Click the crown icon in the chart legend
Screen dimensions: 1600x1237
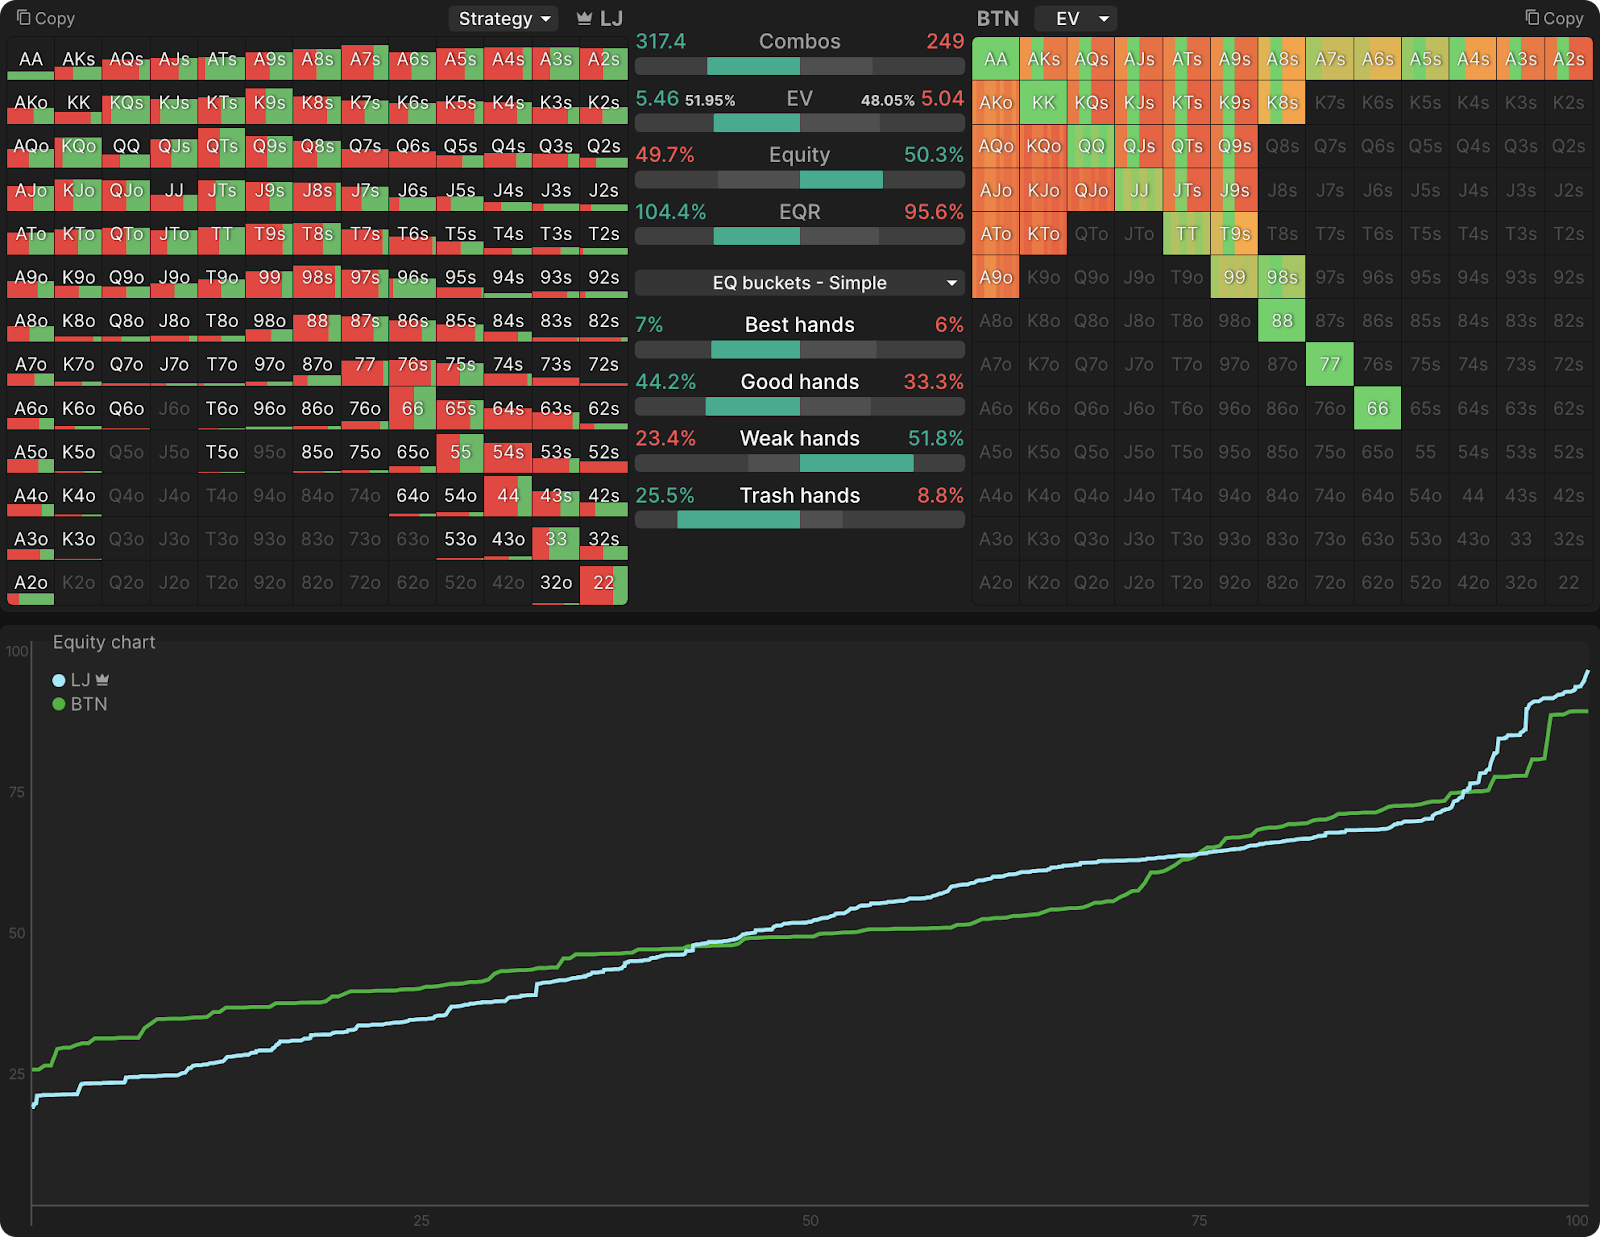pyautogui.click(x=102, y=680)
